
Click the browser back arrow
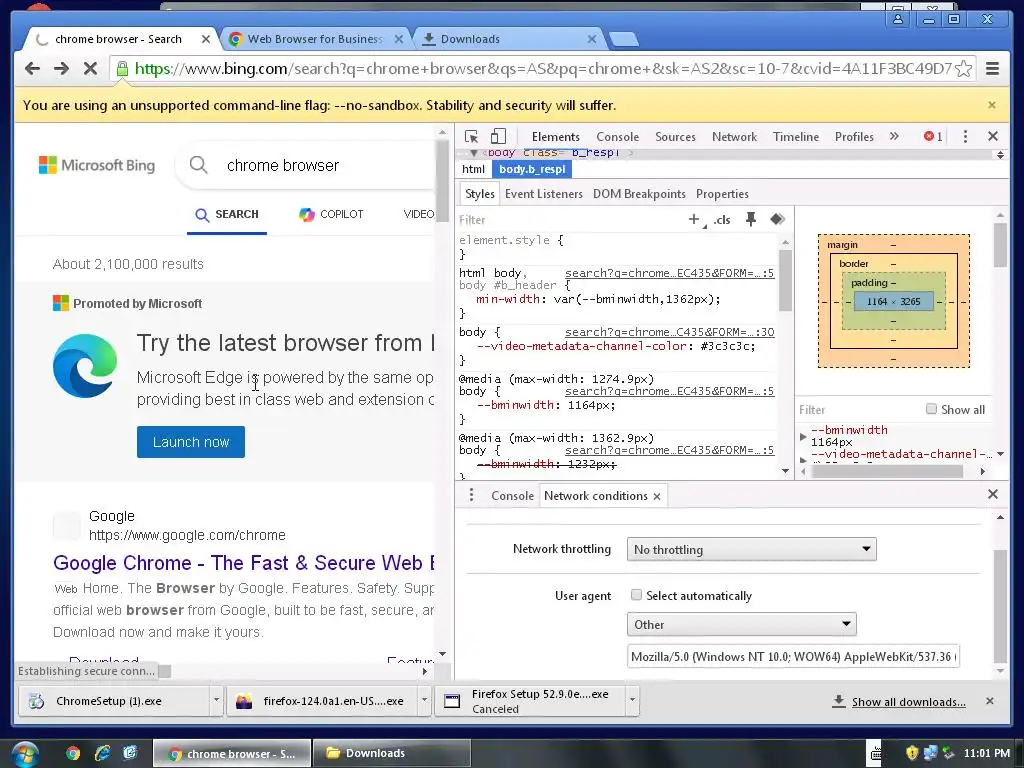(32, 69)
